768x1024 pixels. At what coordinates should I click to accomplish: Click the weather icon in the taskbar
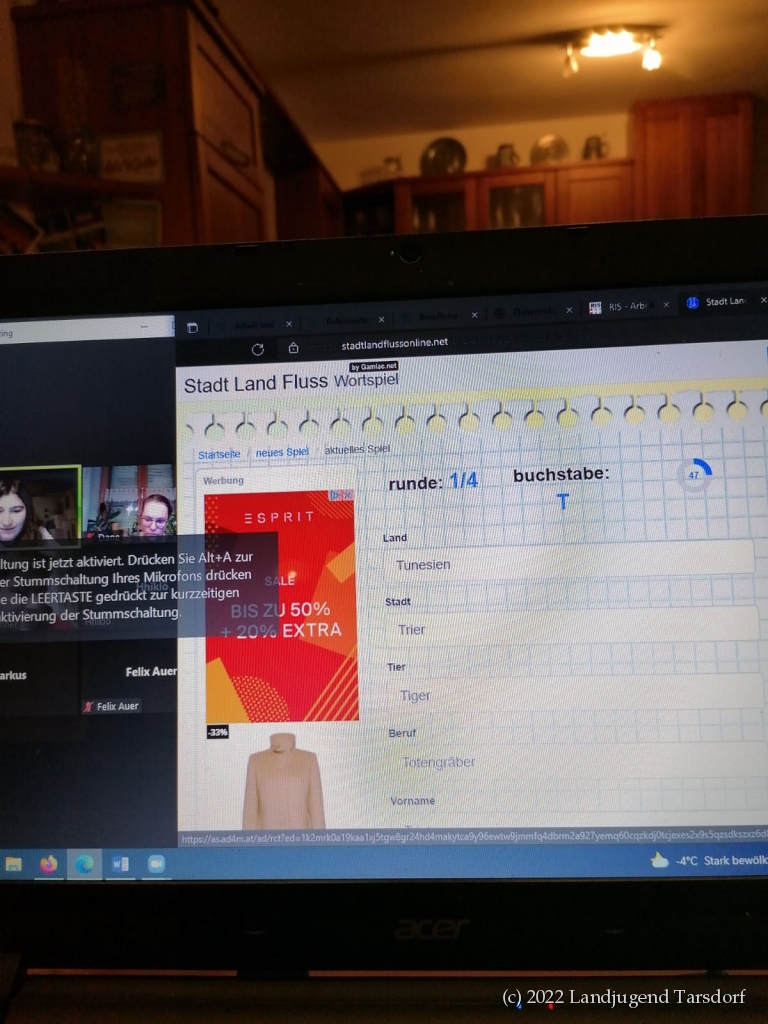660,861
